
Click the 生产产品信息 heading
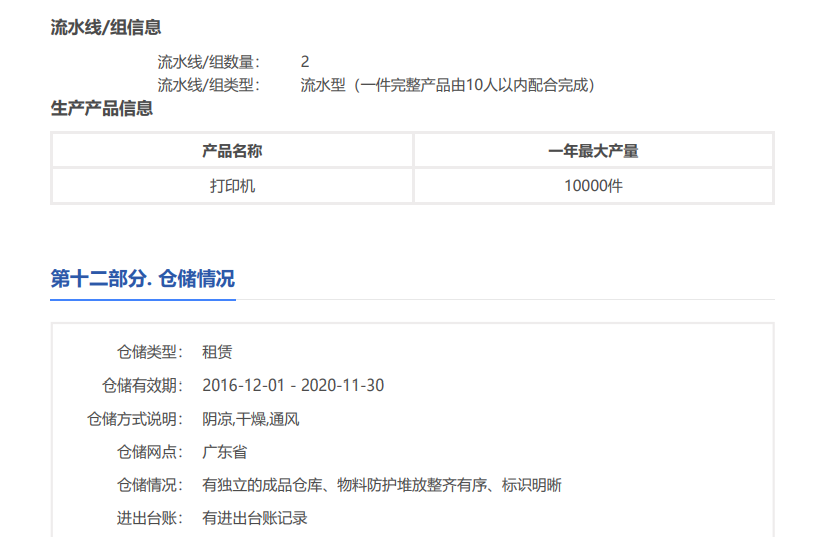click(102, 109)
